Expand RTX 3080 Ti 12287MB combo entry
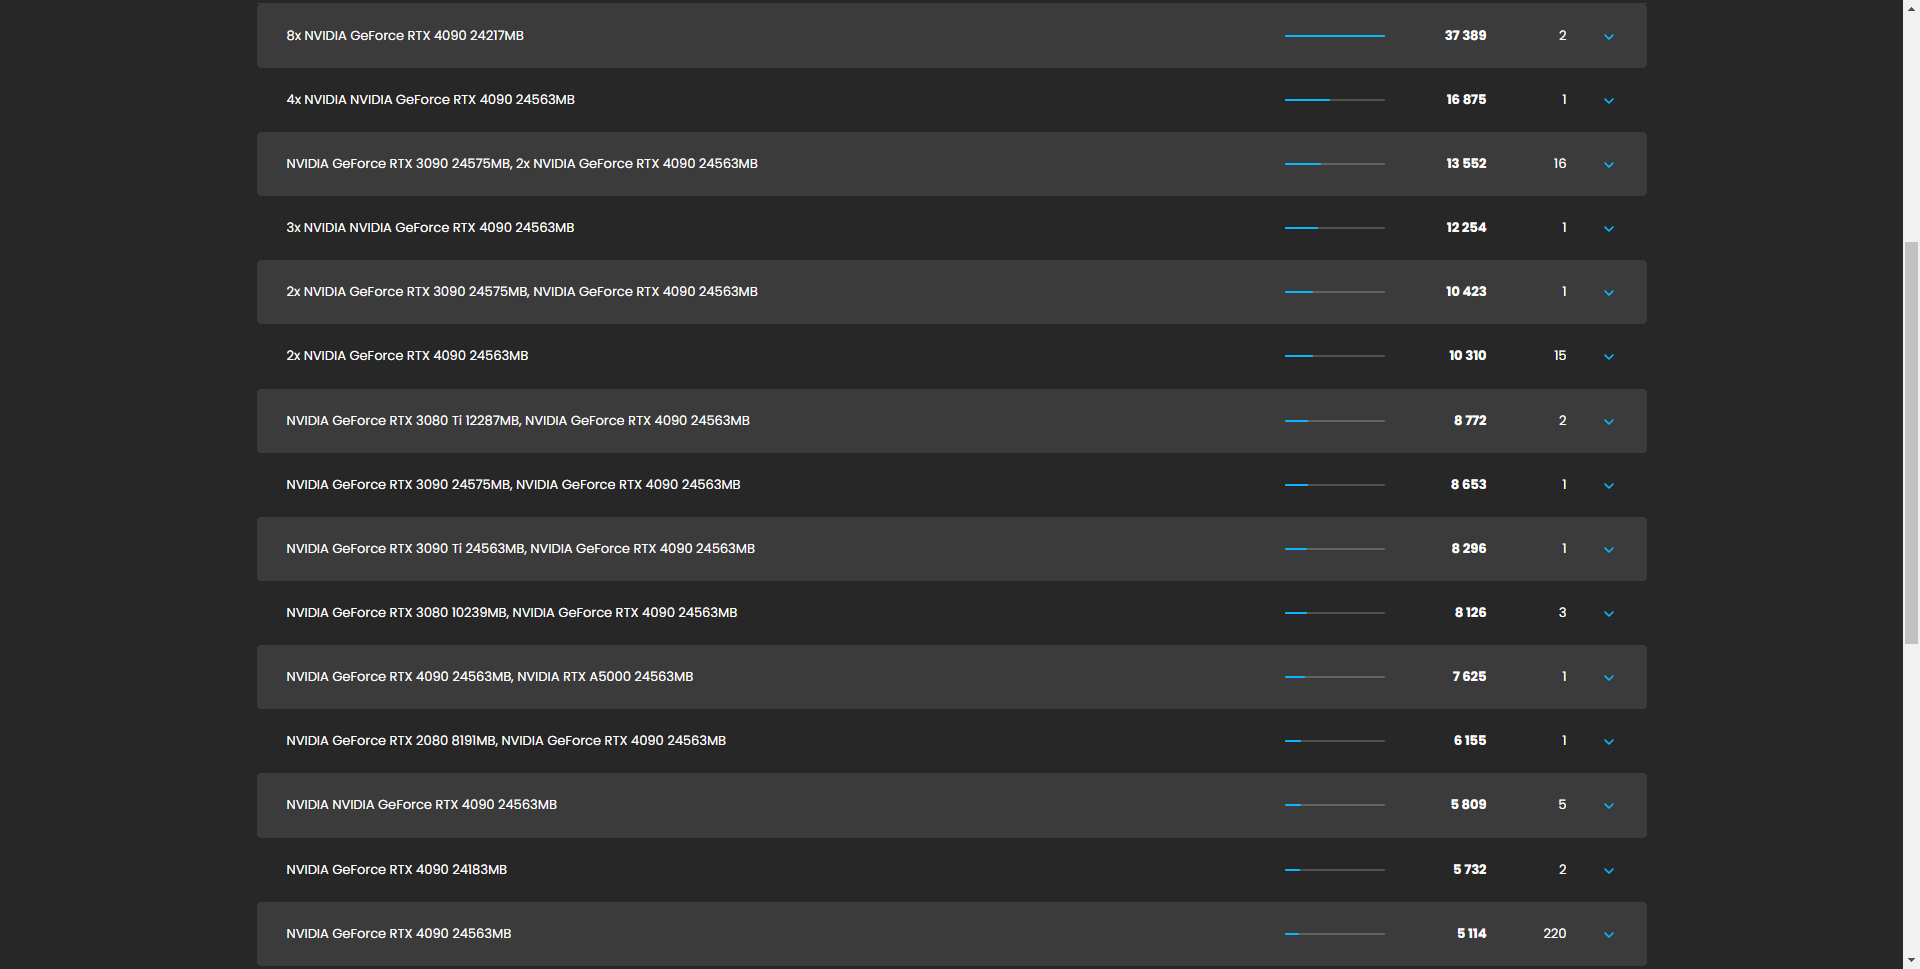 (1609, 421)
